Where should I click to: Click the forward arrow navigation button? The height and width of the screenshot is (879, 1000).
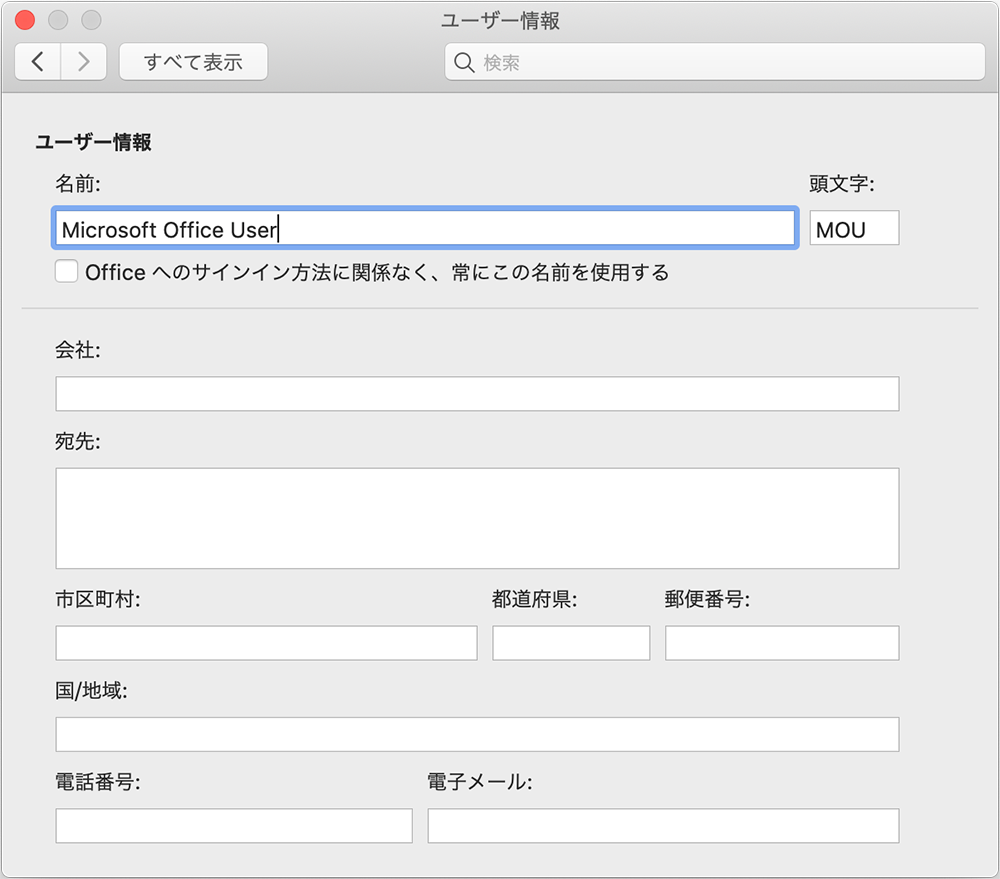[x=84, y=62]
